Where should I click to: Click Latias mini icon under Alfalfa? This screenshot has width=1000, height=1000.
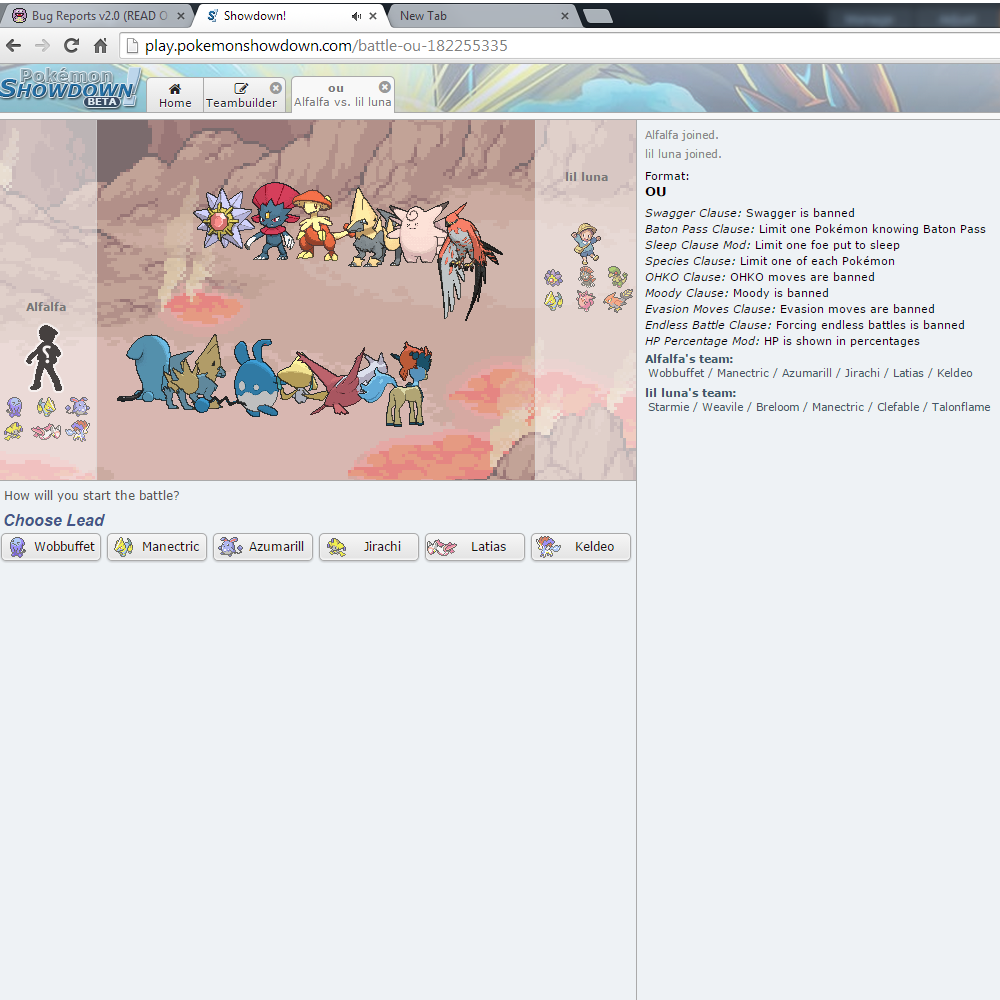(x=46, y=432)
